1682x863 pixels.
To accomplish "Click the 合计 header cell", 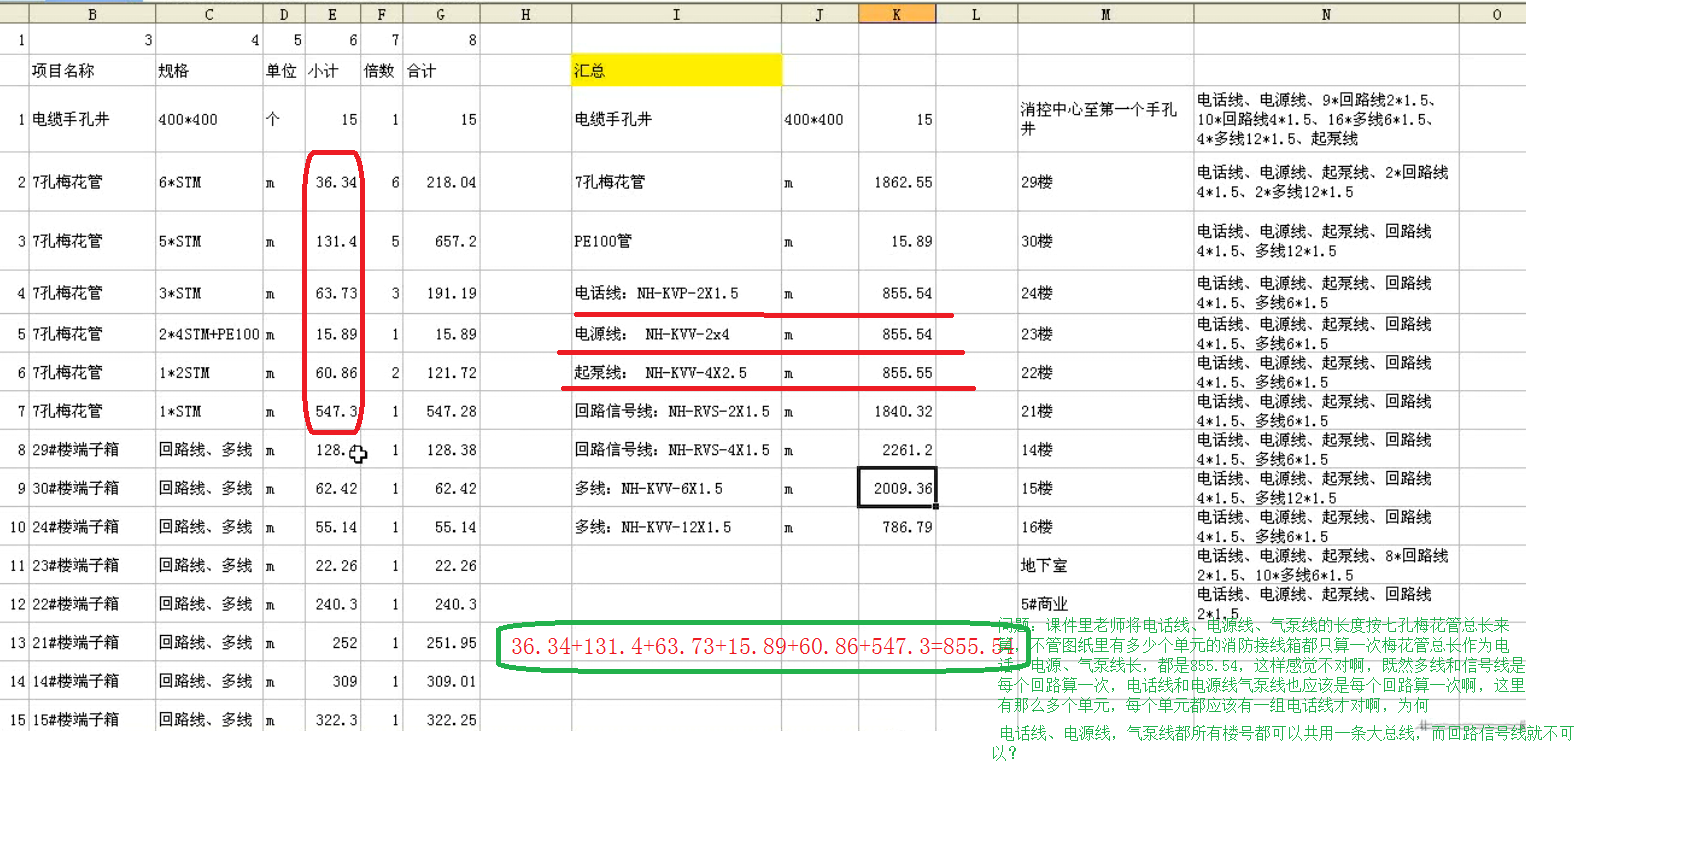I will (441, 70).
